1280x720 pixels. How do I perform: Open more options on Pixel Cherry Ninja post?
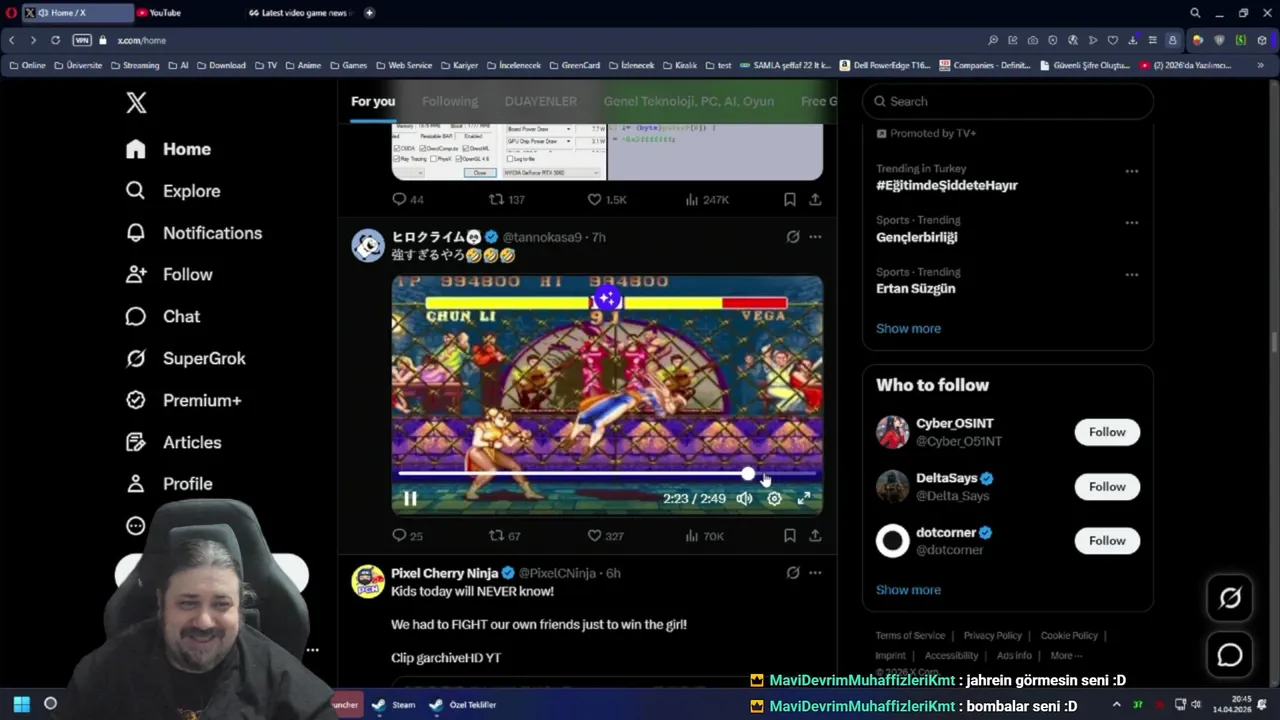point(815,573)
